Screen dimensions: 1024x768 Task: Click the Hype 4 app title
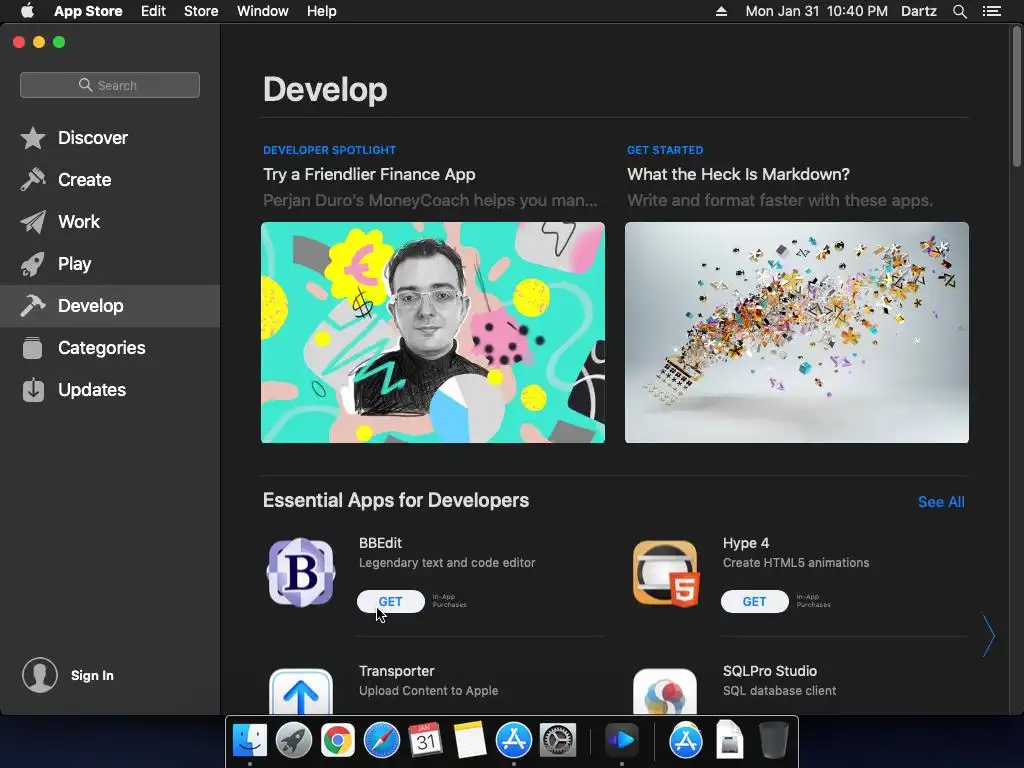[x=746, y=543]
